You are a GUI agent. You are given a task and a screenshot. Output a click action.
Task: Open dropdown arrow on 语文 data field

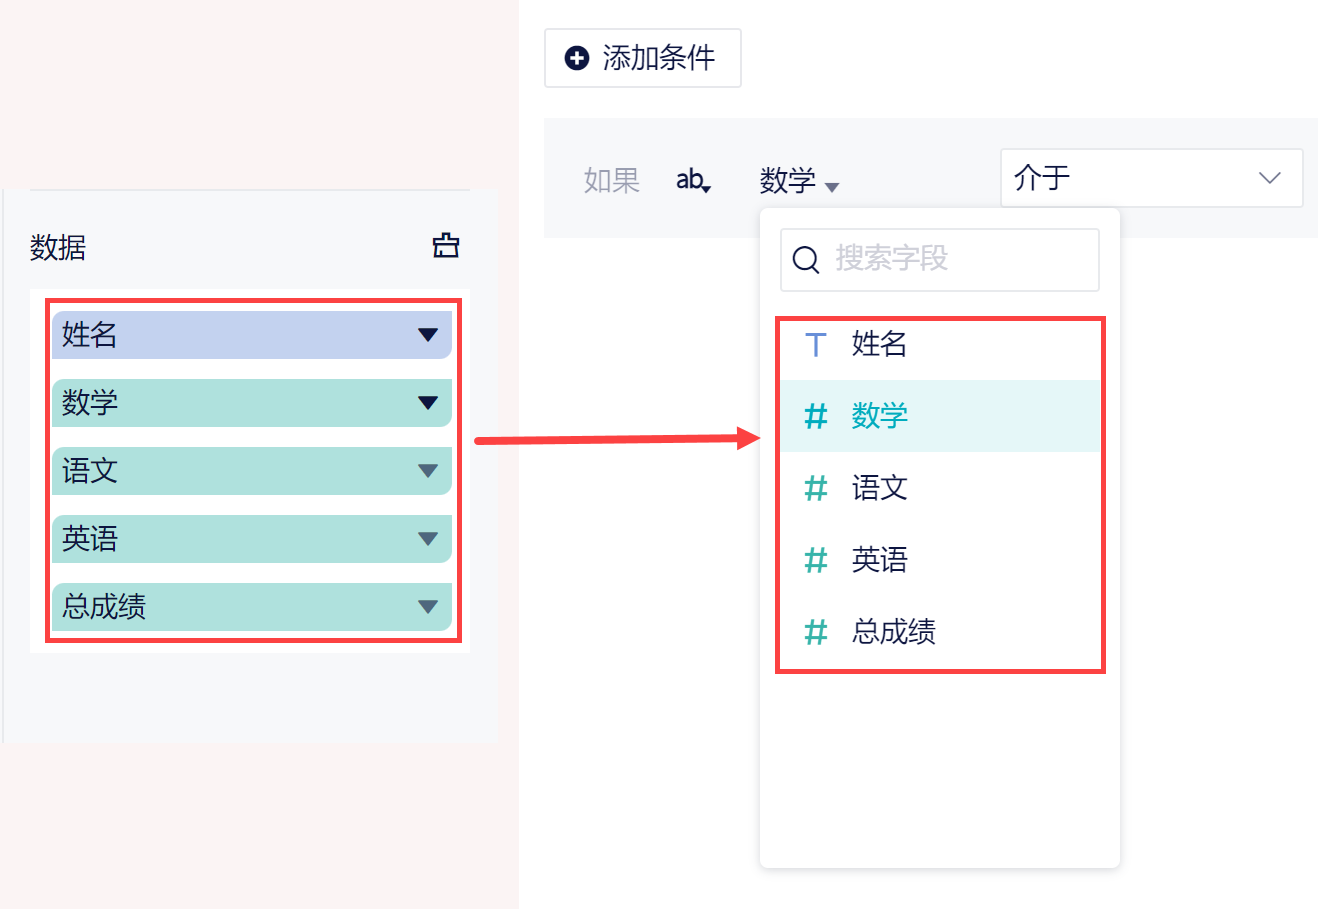(x=428, y=471)
